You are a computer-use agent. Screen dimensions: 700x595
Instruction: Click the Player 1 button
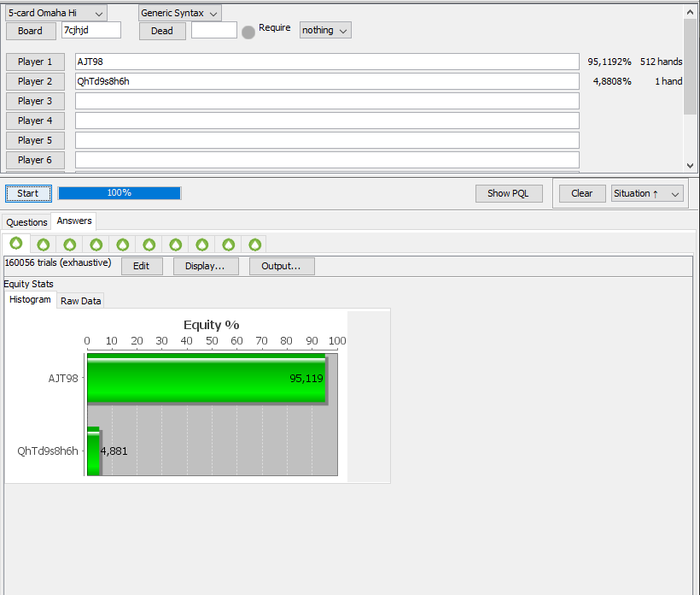[x=35, y=62]
